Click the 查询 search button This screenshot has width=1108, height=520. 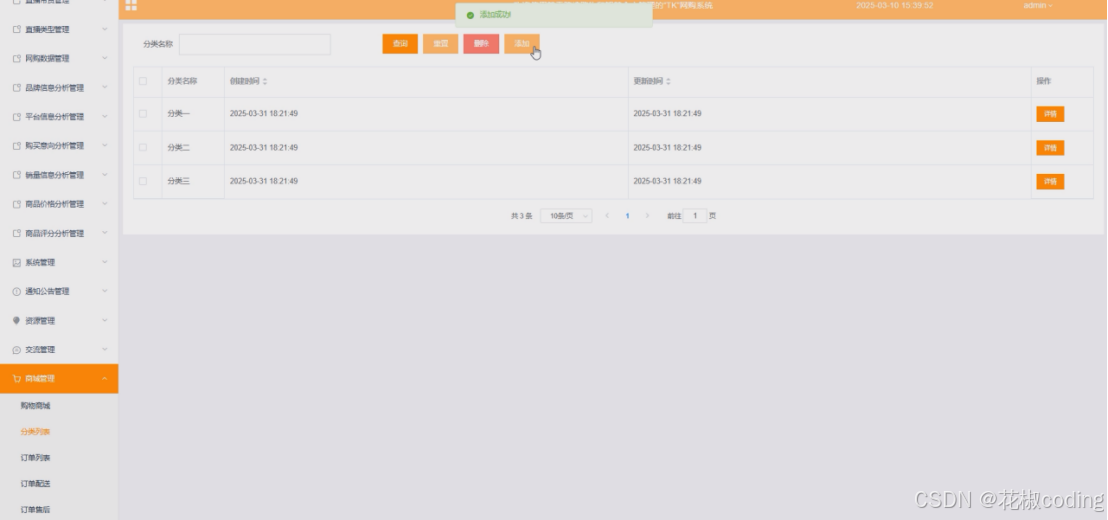(400, 44)
